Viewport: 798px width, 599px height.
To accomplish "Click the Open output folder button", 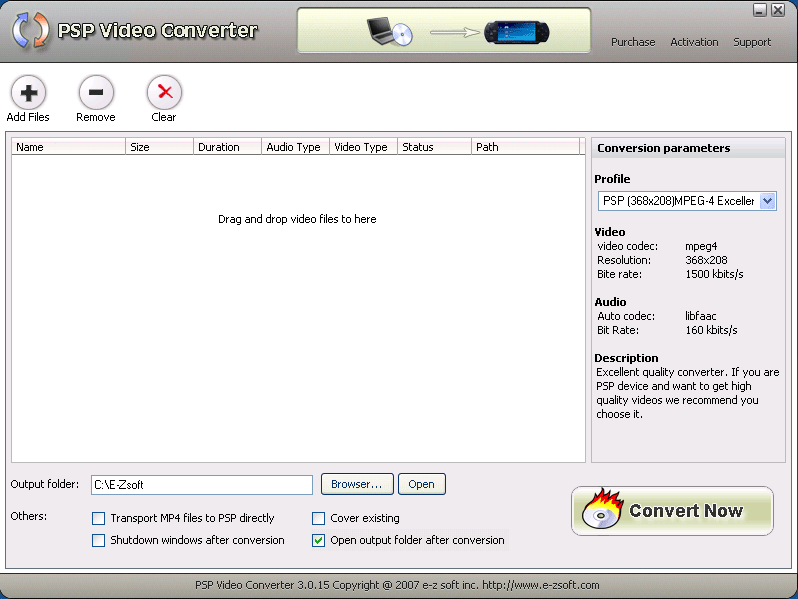I will [421, 484].
